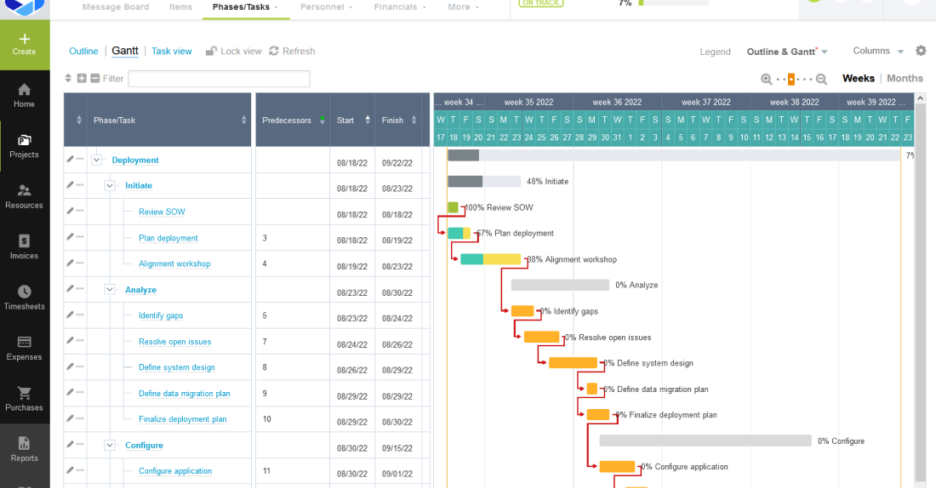Open the Define system design task link
Screen dimensions: 936x488
pos(177,367)
